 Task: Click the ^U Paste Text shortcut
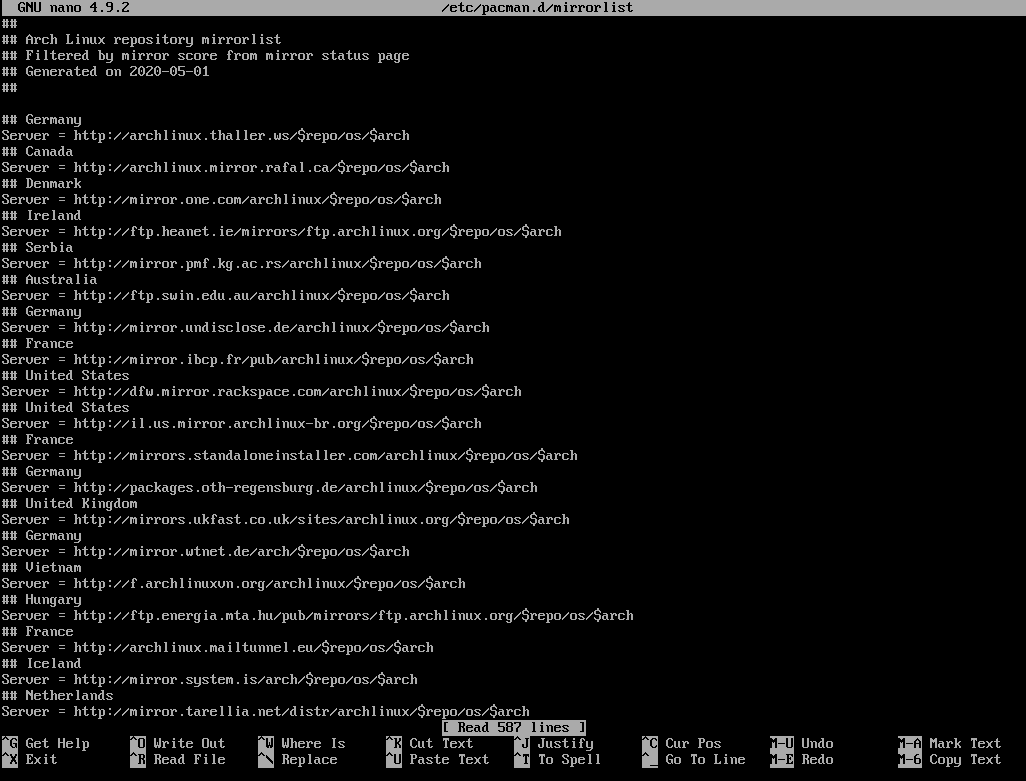tap(438, 760)
